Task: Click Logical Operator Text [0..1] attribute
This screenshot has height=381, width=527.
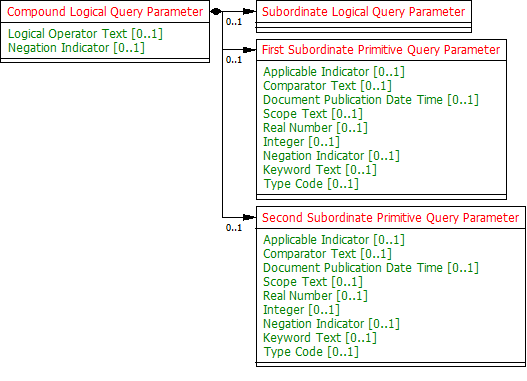Action: click(x=85, y=34)
